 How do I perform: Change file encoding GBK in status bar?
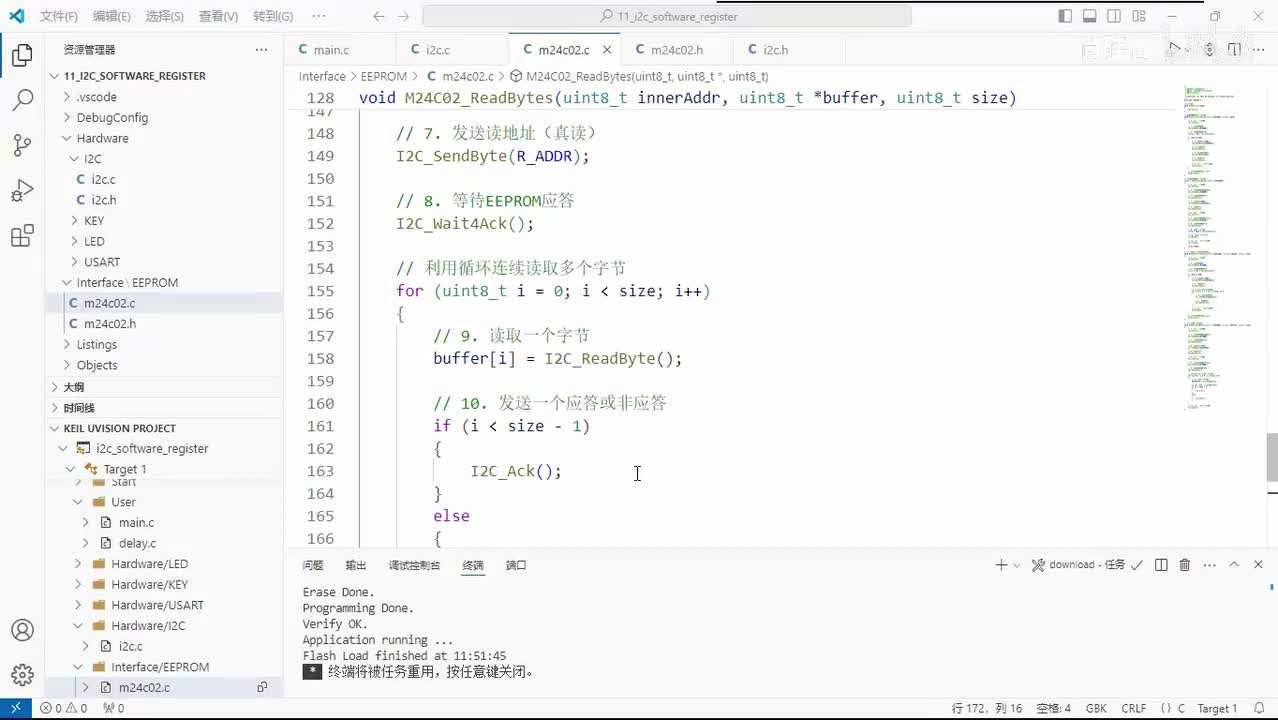pyautogui.click(x=1096, y=708)
